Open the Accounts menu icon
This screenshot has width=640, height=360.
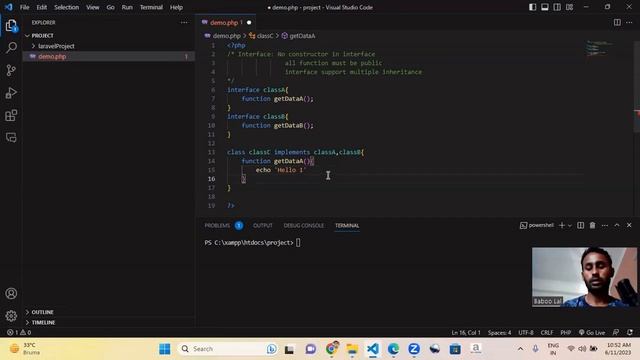(11, 293)
